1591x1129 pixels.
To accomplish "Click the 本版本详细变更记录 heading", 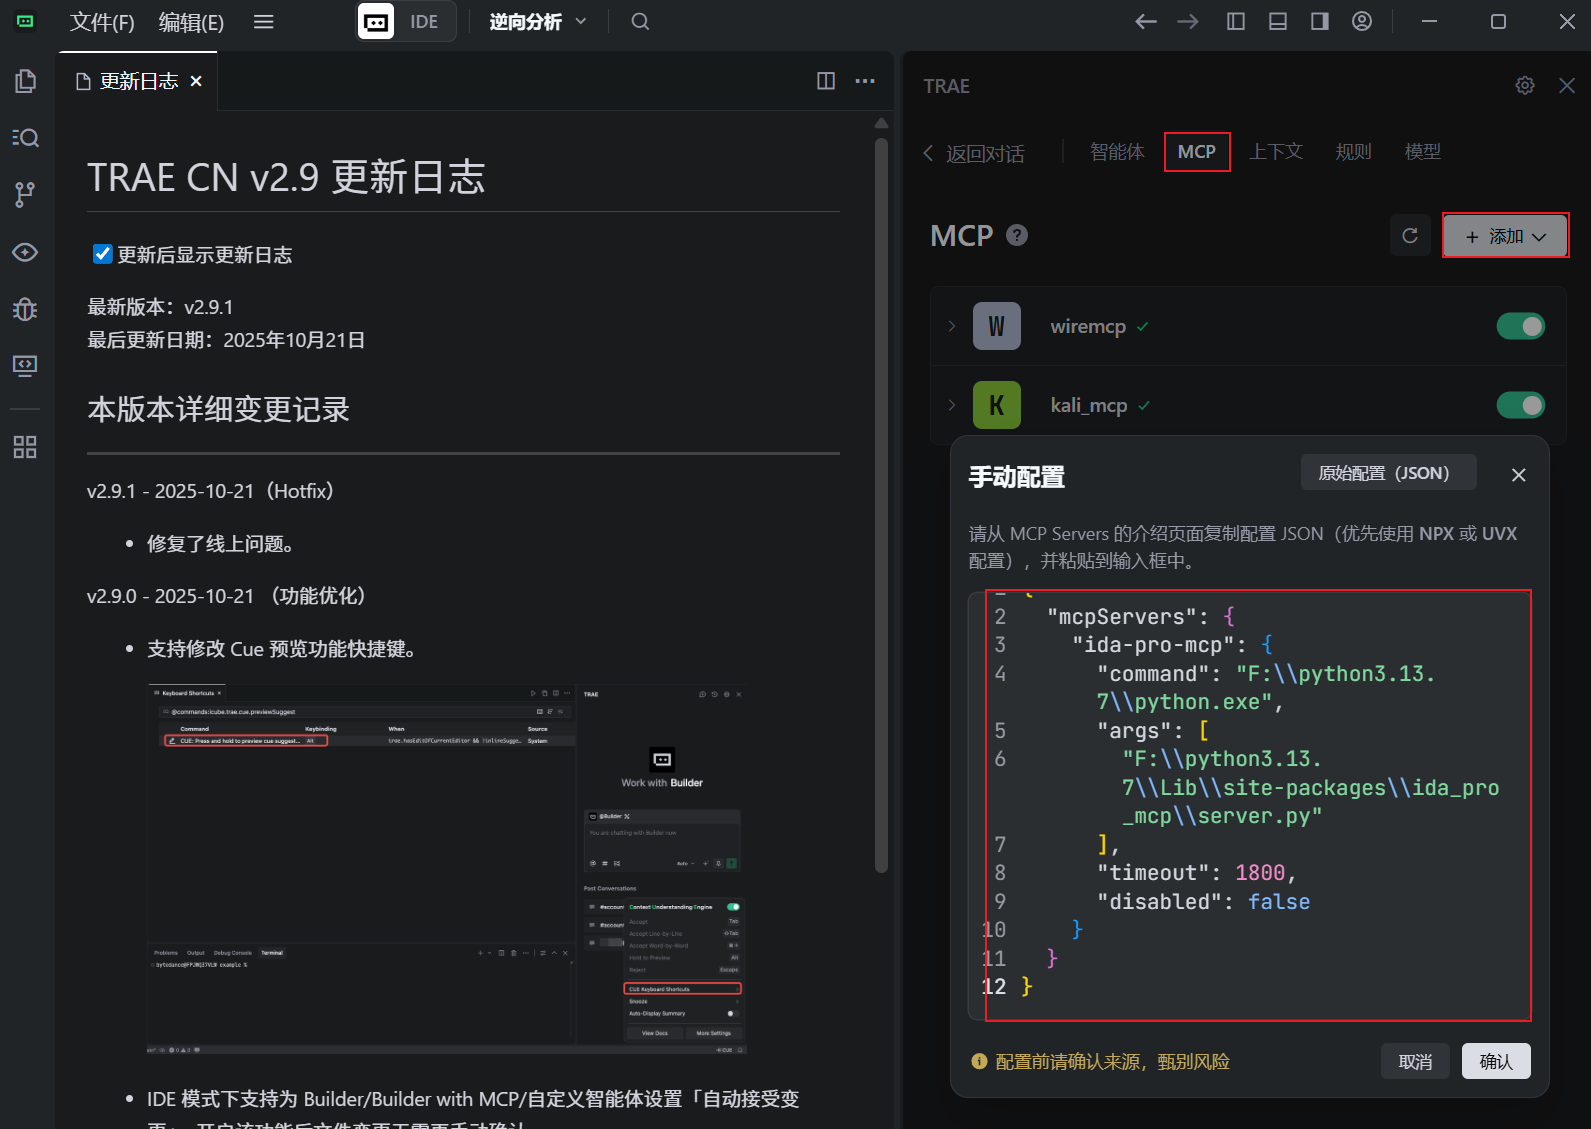I will [x=218, y=409].
